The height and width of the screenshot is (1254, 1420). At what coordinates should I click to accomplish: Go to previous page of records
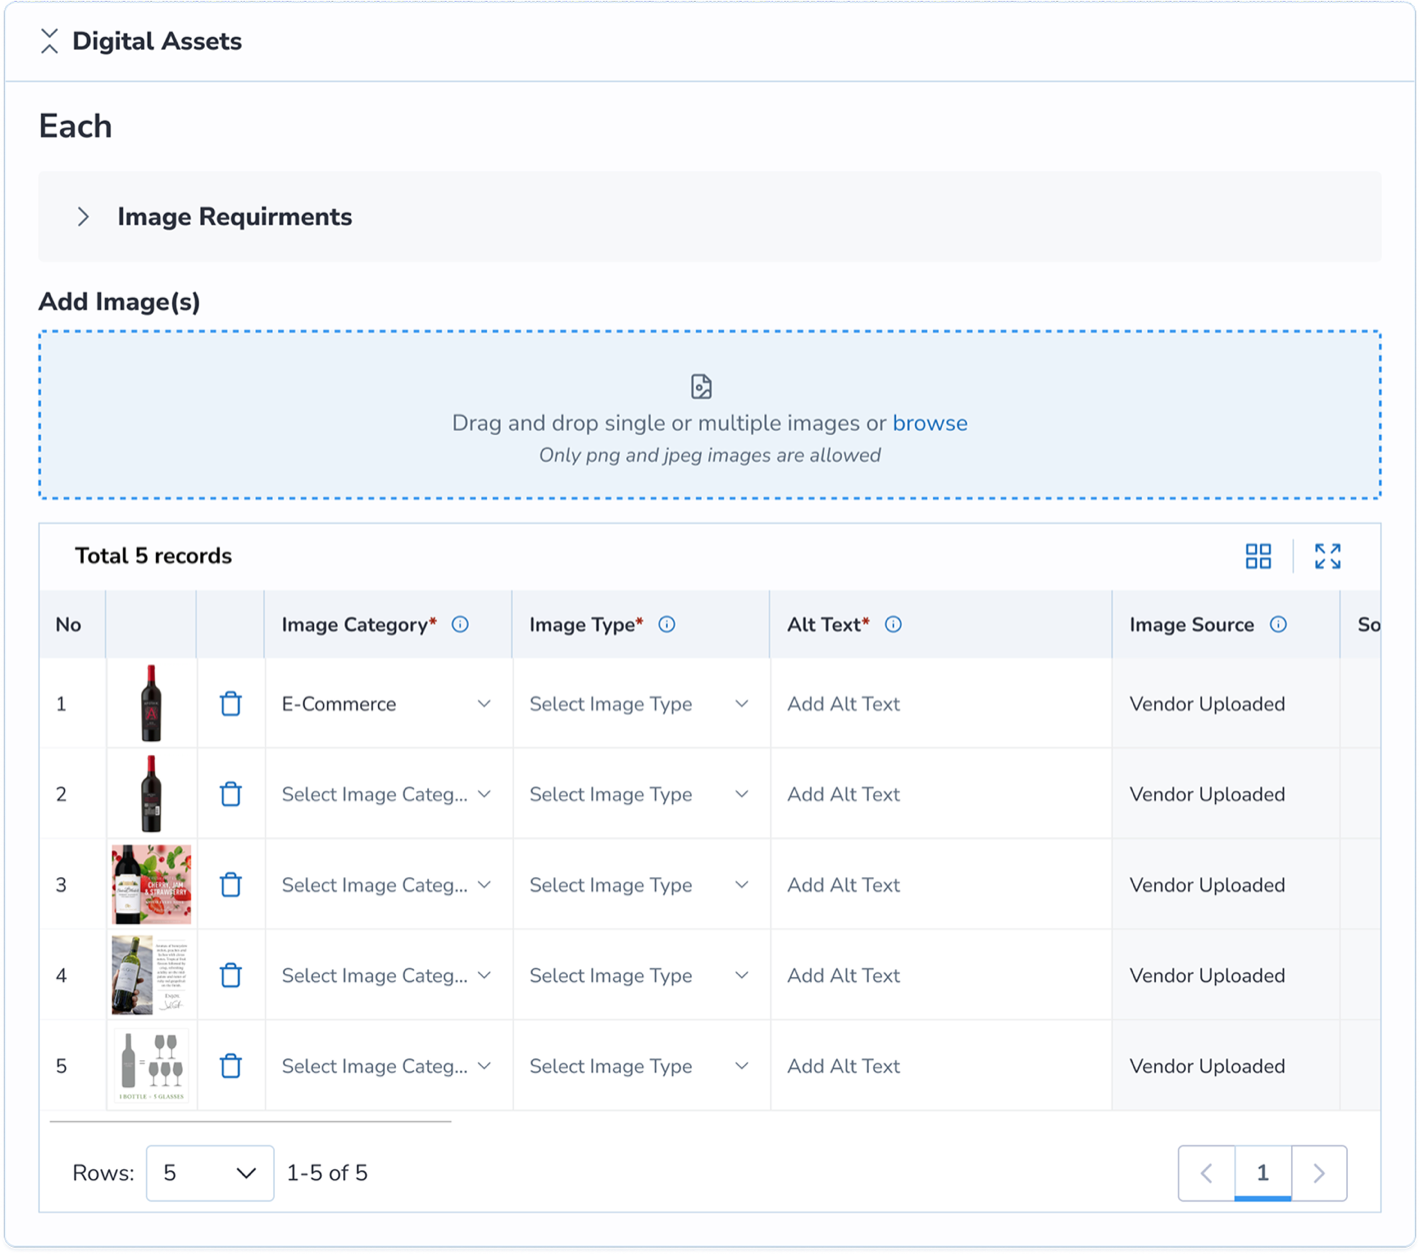pos(1206,1173)
